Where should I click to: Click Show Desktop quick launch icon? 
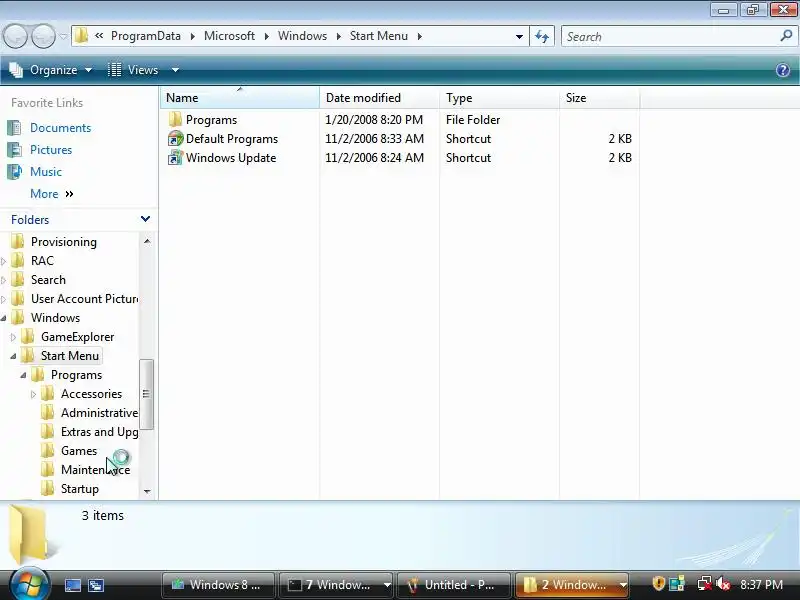tap(72, 585)
